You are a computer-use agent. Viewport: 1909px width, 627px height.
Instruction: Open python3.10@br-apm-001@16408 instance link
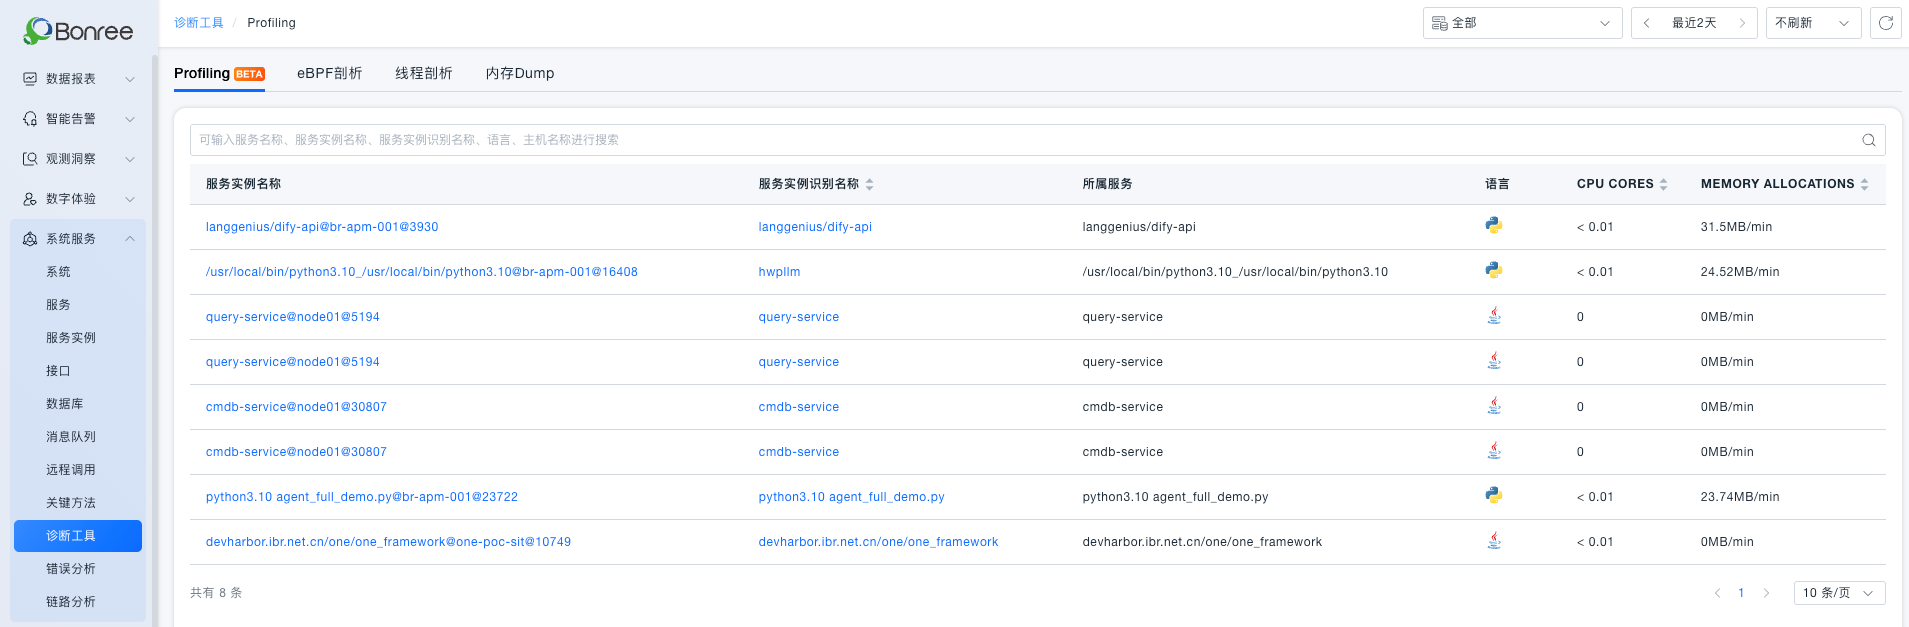tap(422, 272)
